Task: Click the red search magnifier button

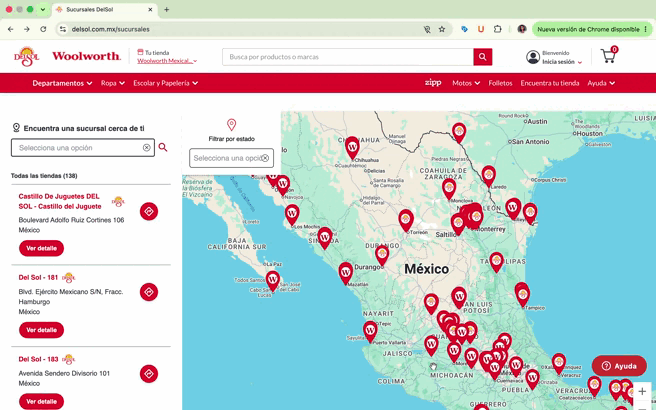Action: (x=482, y=57)
